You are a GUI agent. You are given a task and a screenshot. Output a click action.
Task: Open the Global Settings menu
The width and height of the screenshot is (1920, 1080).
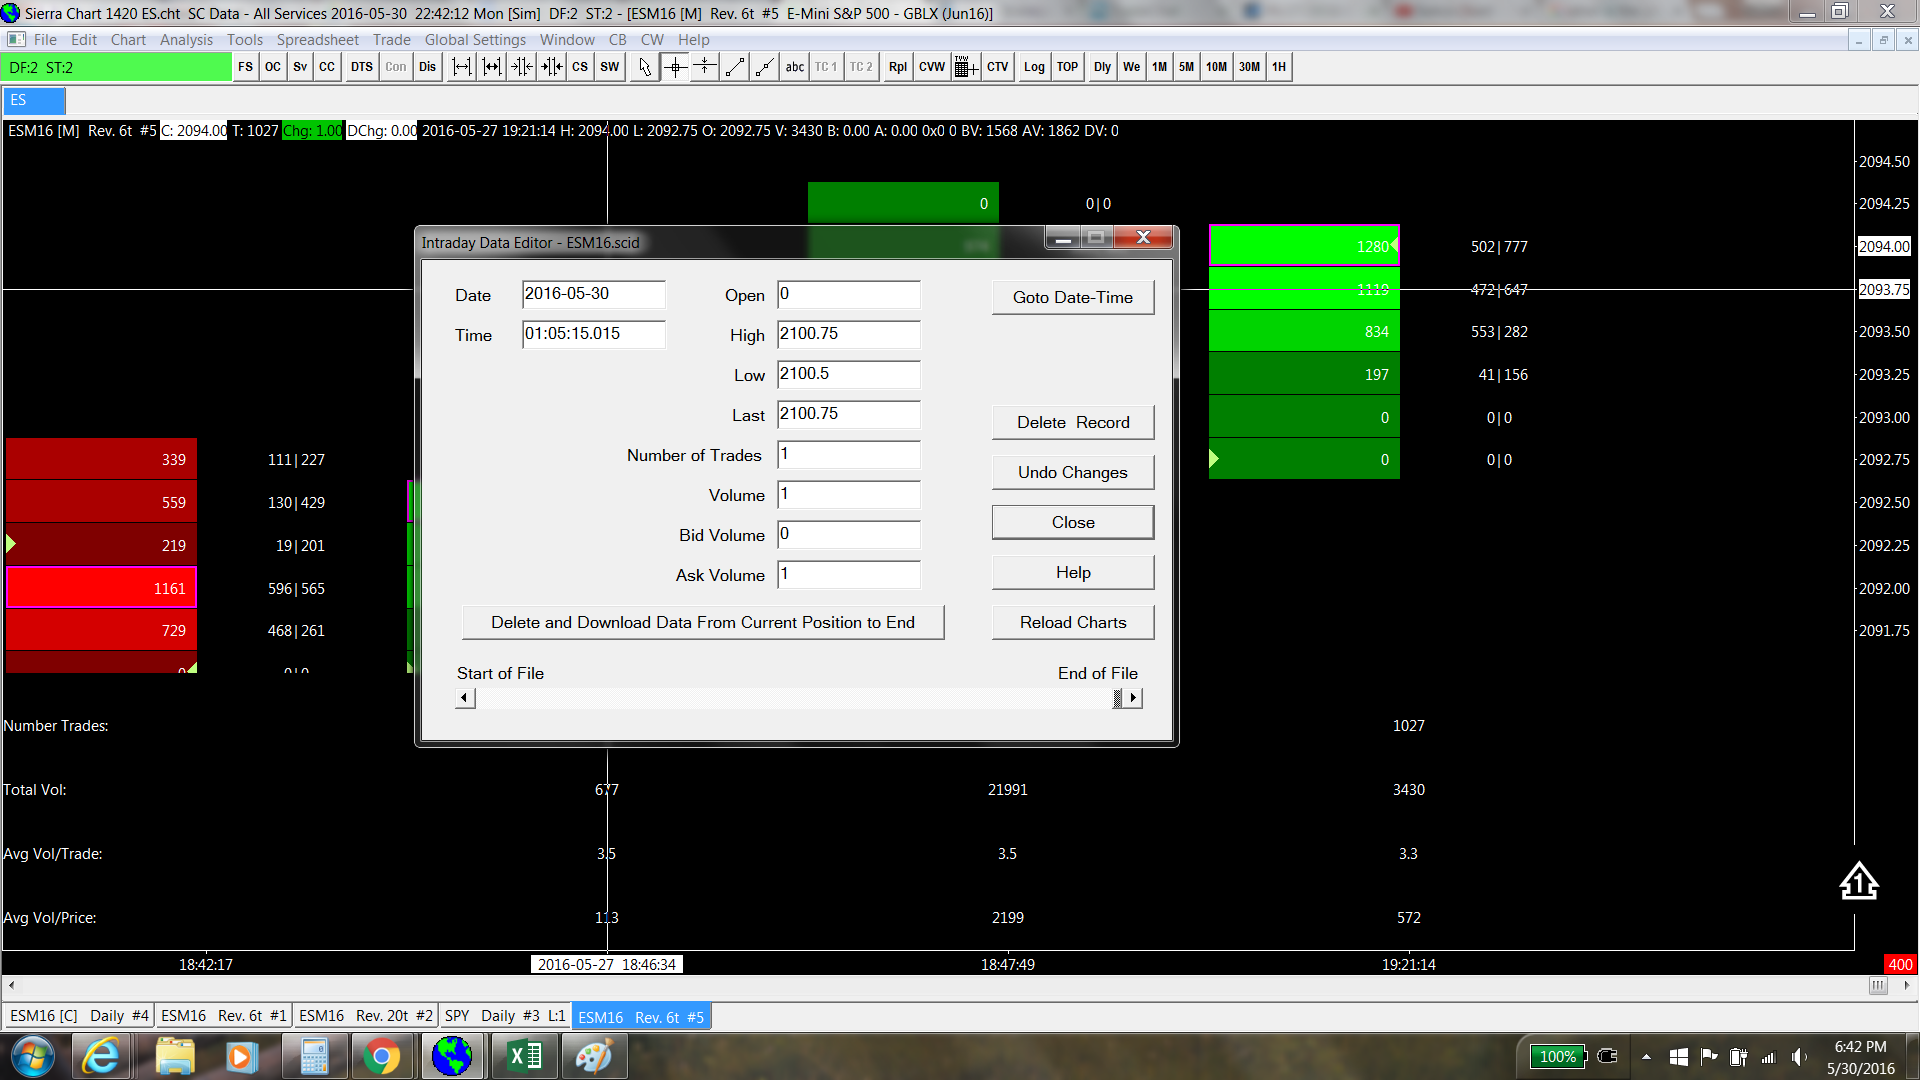pos(475,40)
